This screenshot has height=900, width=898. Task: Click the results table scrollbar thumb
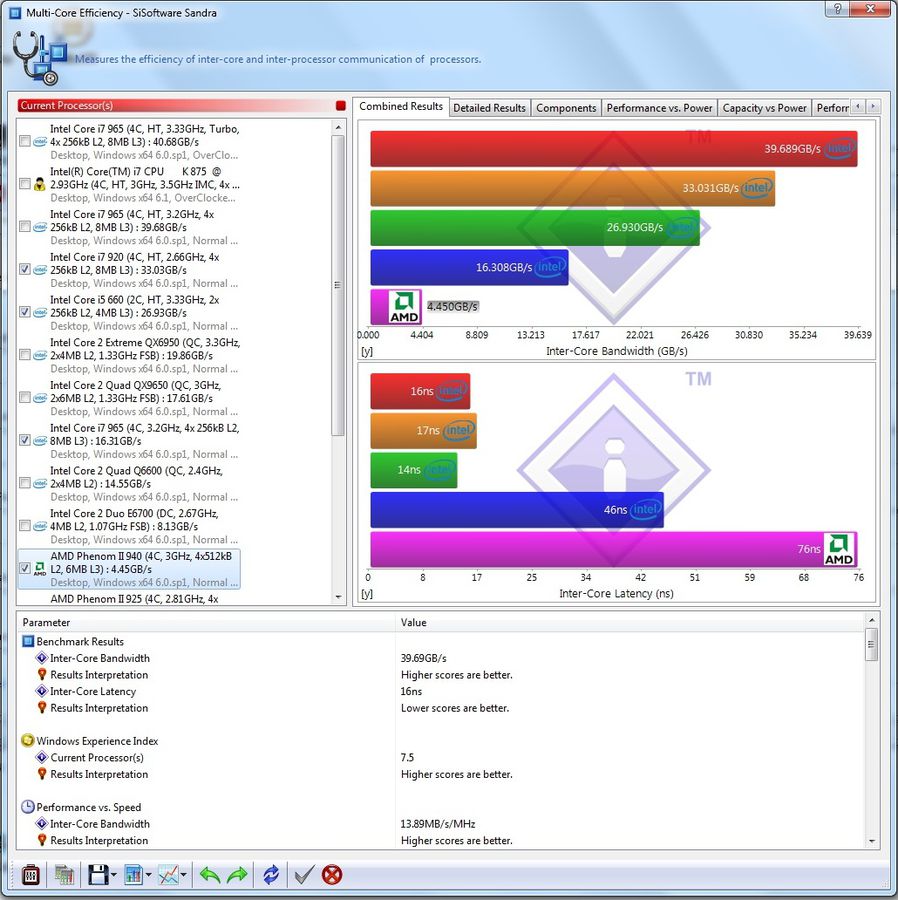872,645
